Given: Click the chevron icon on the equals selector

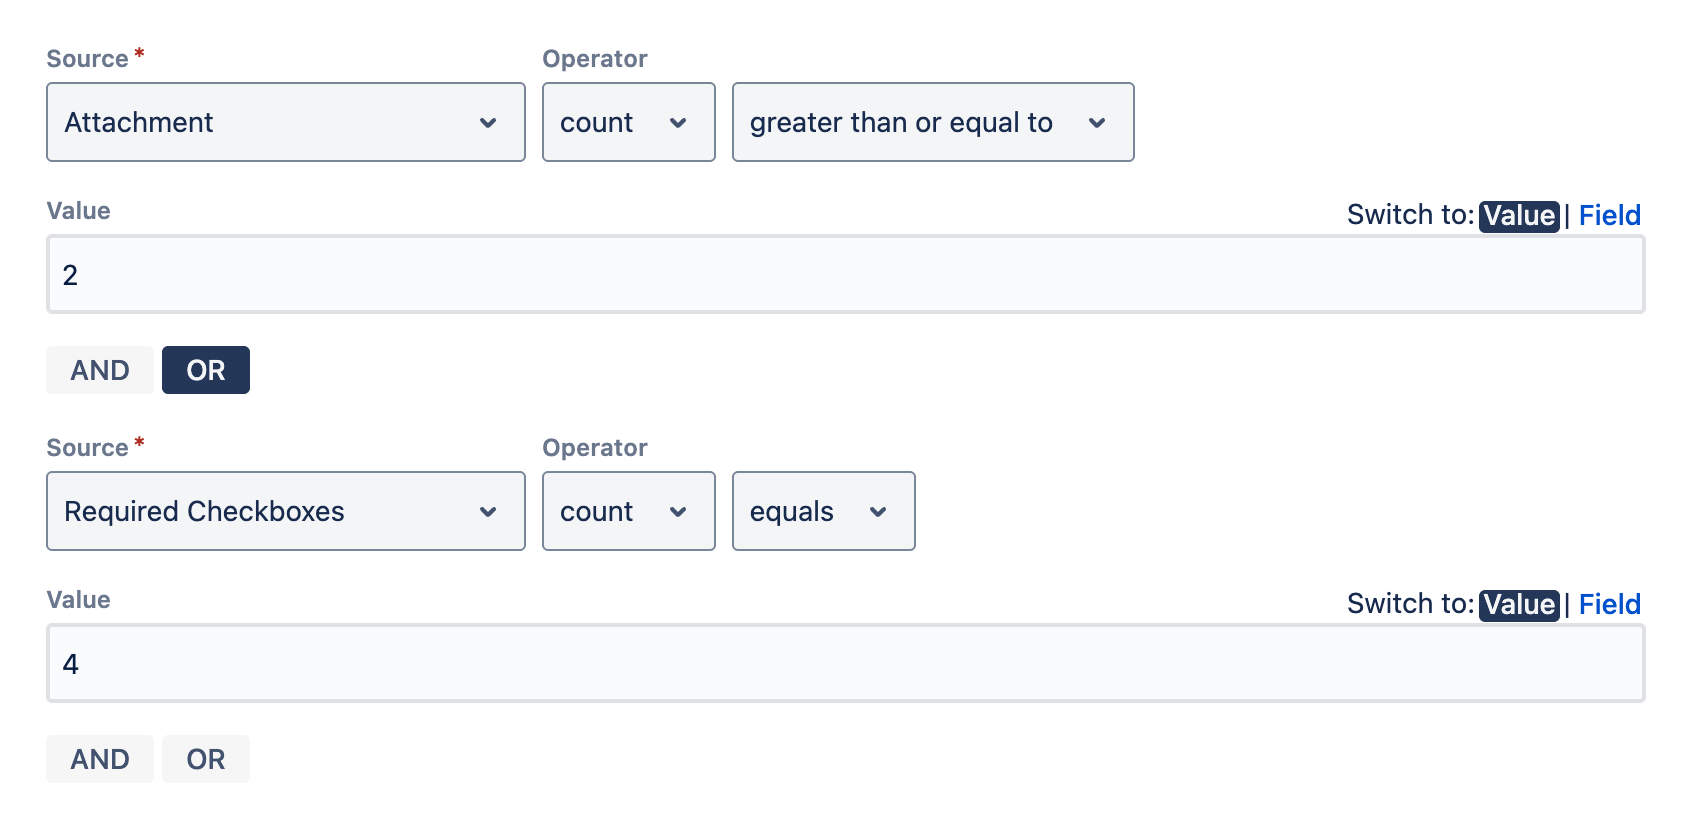Looking at the screenshot, I should [x=878, y=511].
